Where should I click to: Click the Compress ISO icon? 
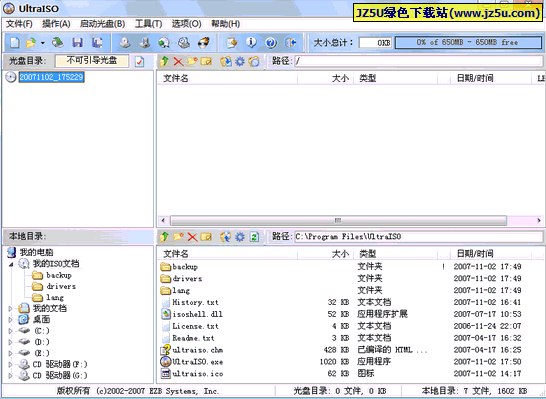(145, 42)
